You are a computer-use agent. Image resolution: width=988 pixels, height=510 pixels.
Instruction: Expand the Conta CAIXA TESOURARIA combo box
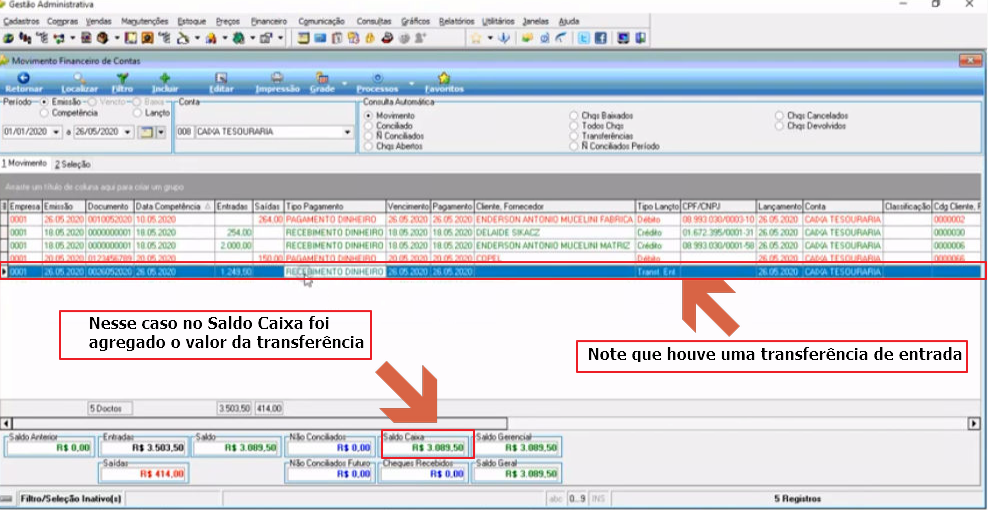(347, 132)
